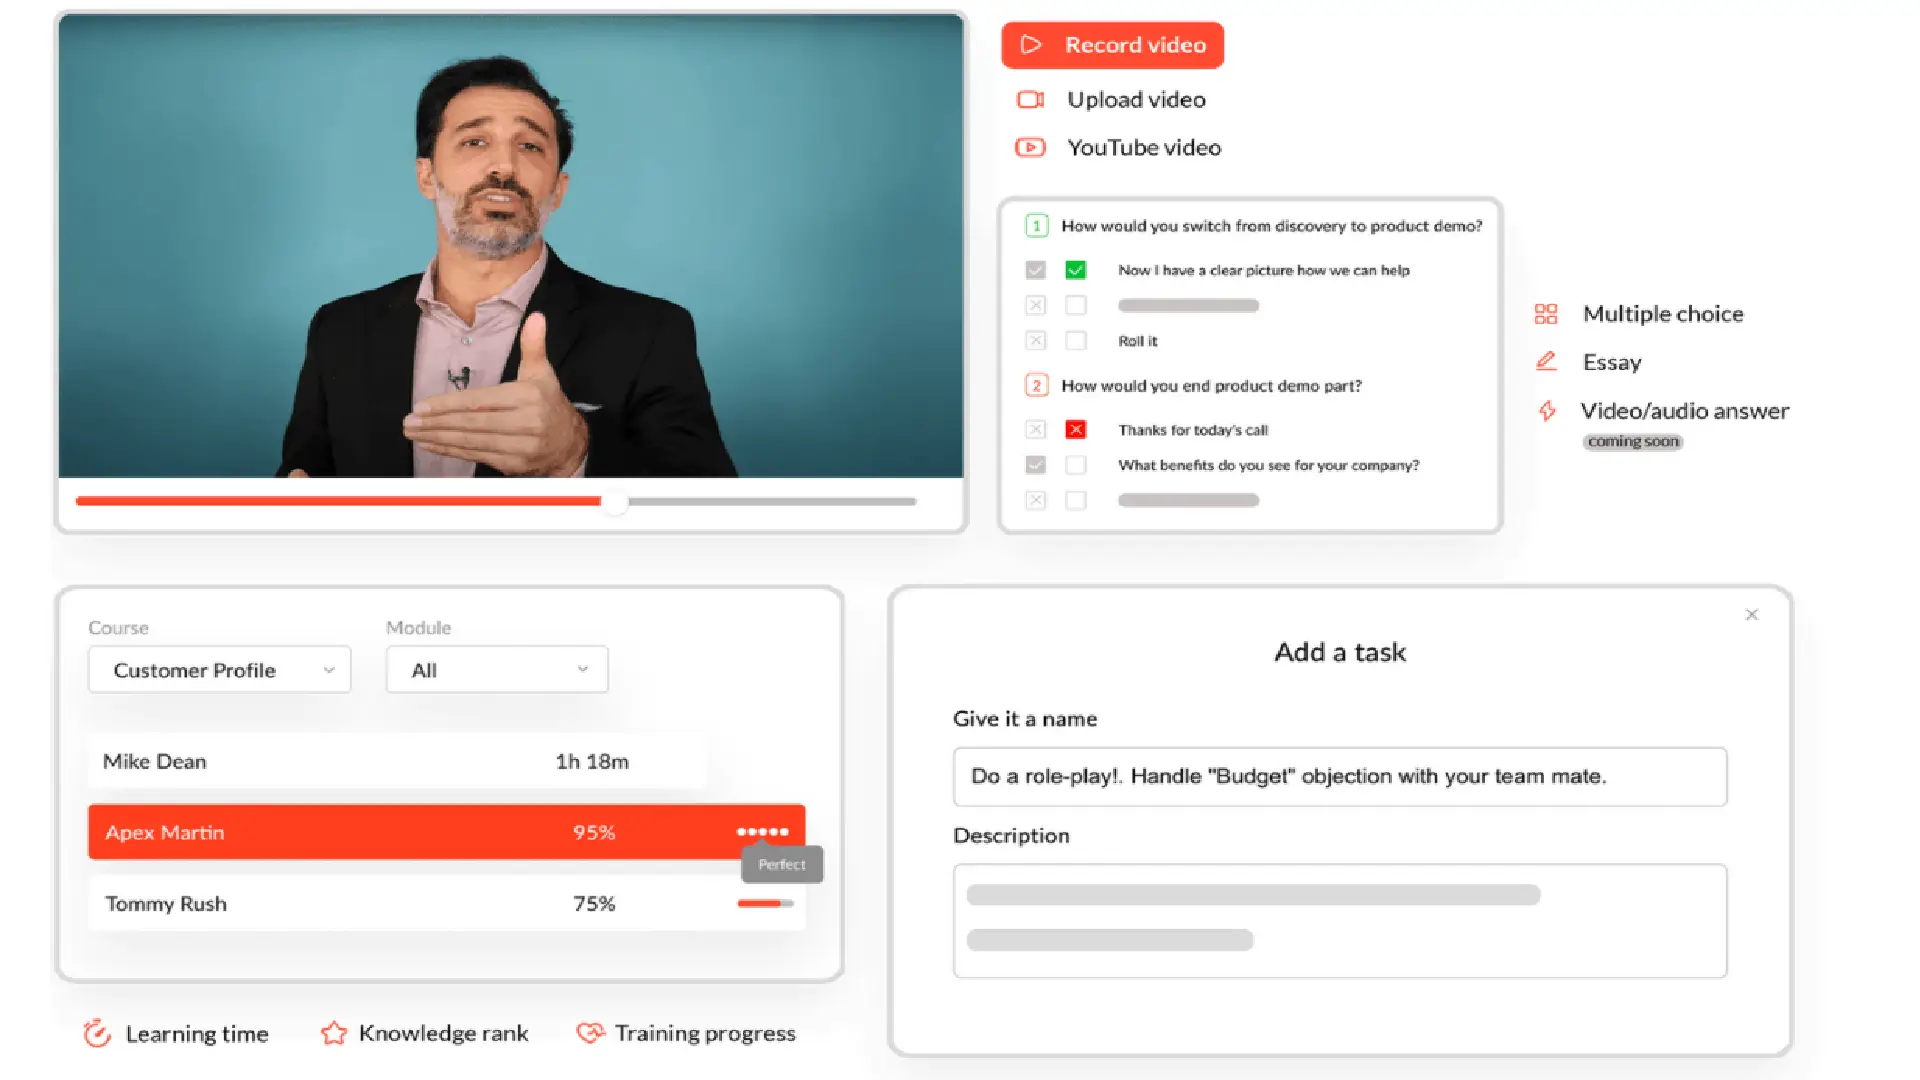
Task: Click the Learning time stopwatch icon
Action: pos(97,1033)
